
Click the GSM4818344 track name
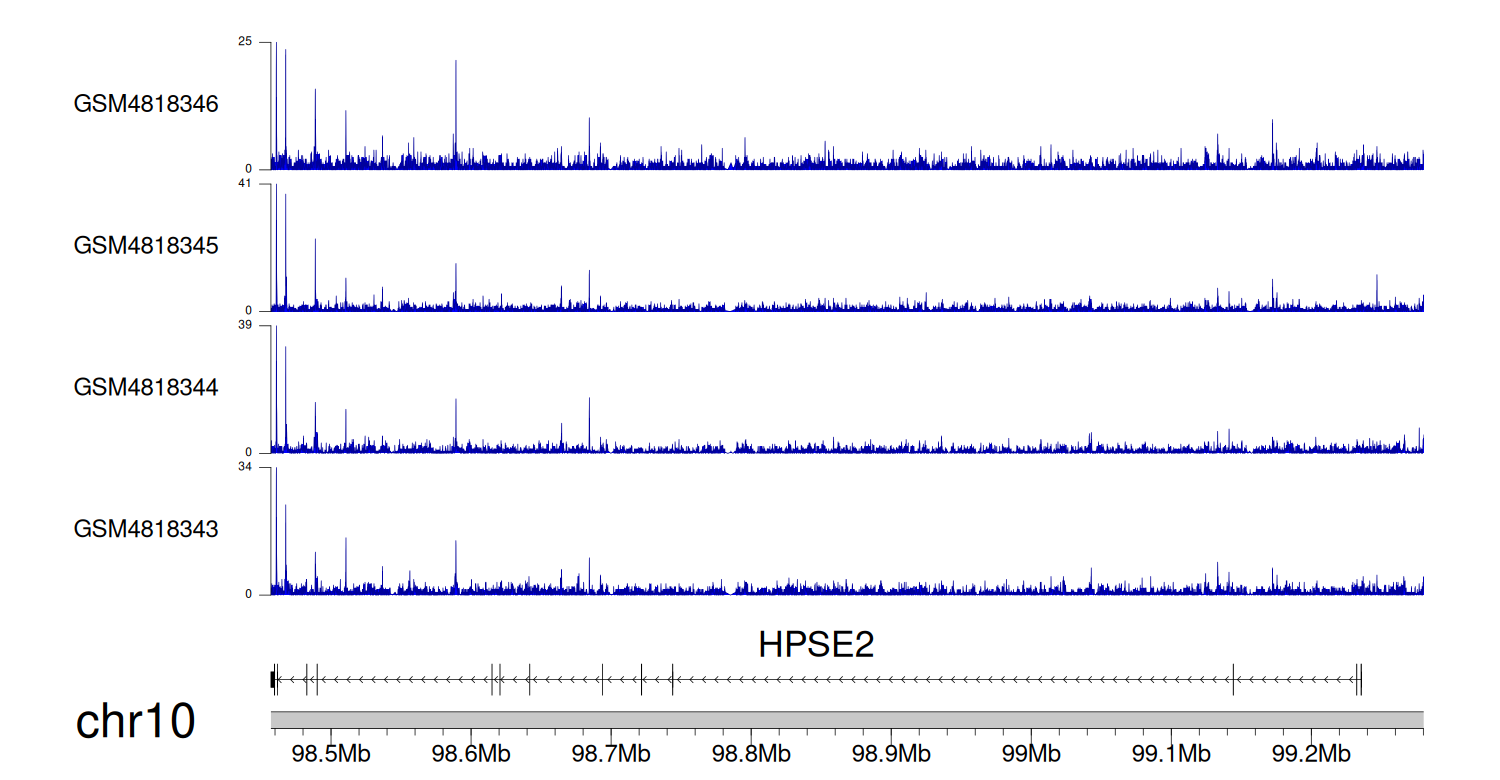click(146, 387)
